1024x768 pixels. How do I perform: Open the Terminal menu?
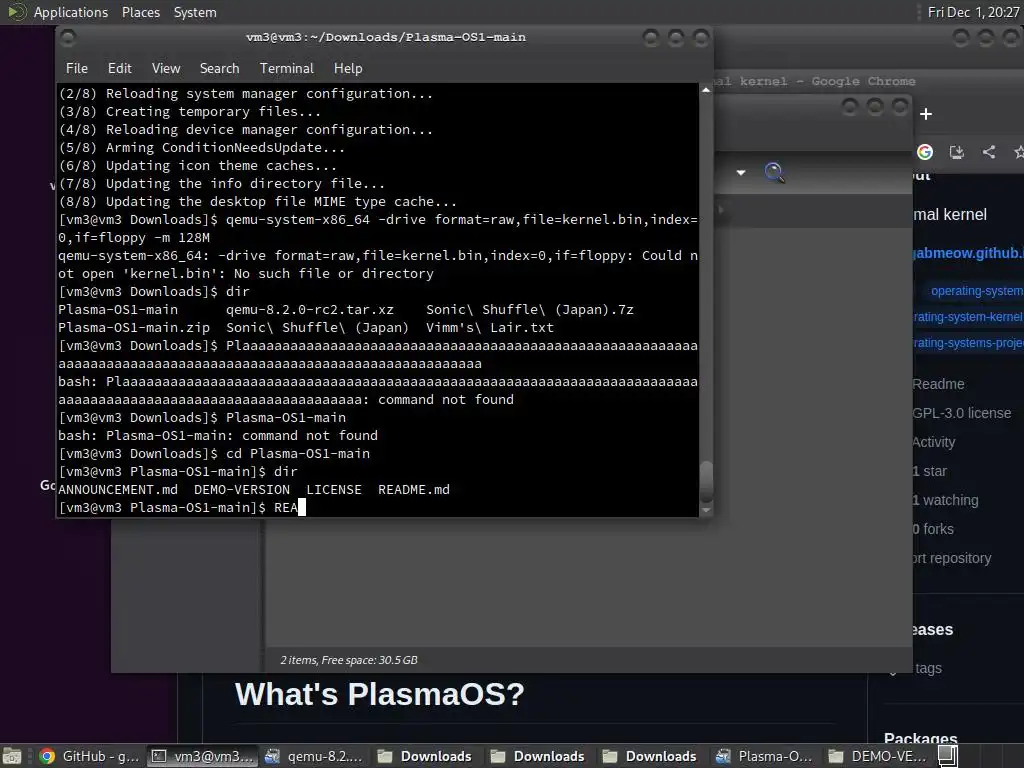click(x=287, y=69)
